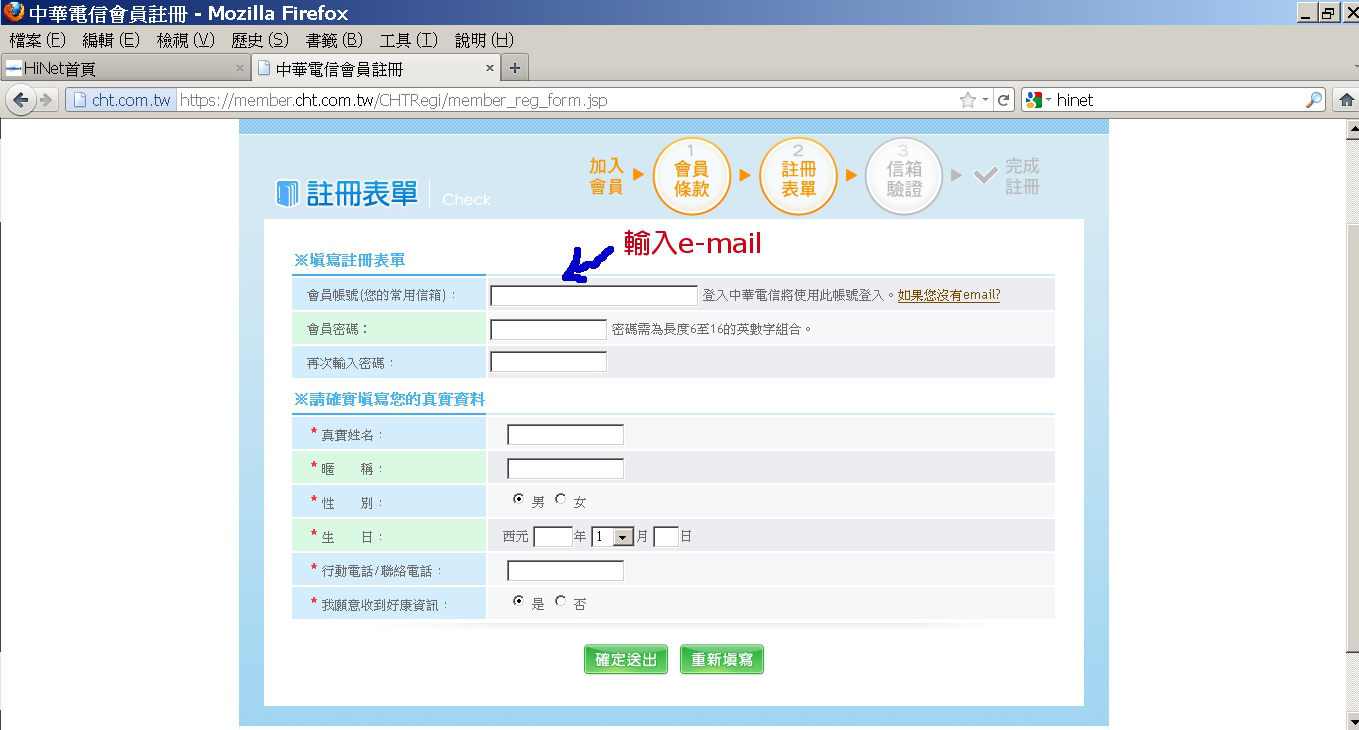Open the 檢視(V) menu
This screenshot has width=1359, height=730.
(x=186, y=40)
